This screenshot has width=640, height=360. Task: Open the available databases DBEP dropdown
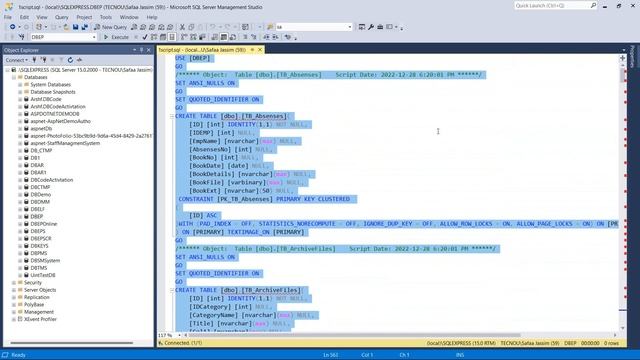coord(94,37)
